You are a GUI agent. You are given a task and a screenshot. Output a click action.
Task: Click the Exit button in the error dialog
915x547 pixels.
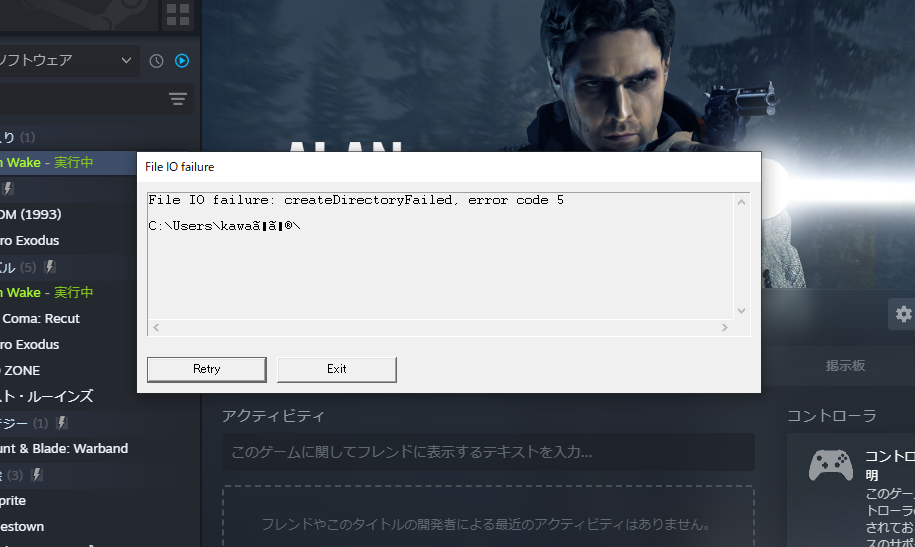(337, 370)
